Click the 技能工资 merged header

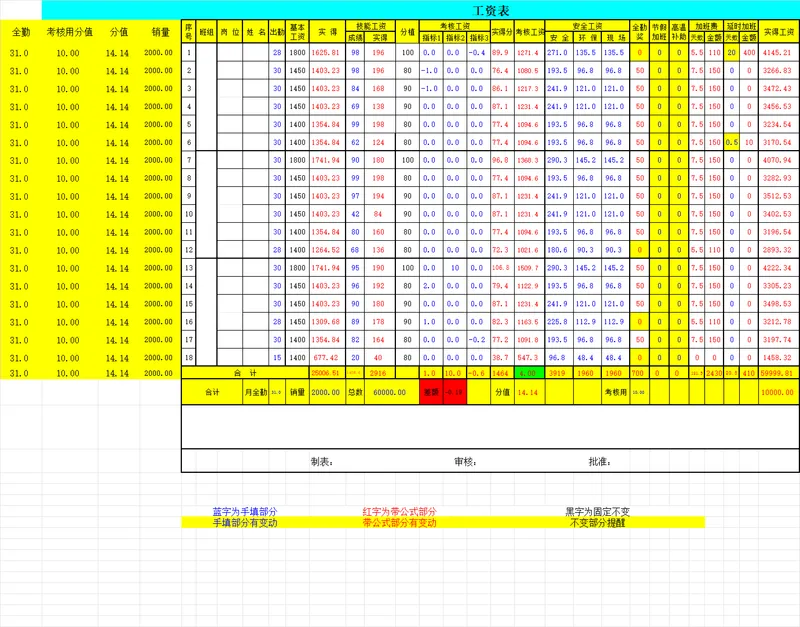point(371,26)
